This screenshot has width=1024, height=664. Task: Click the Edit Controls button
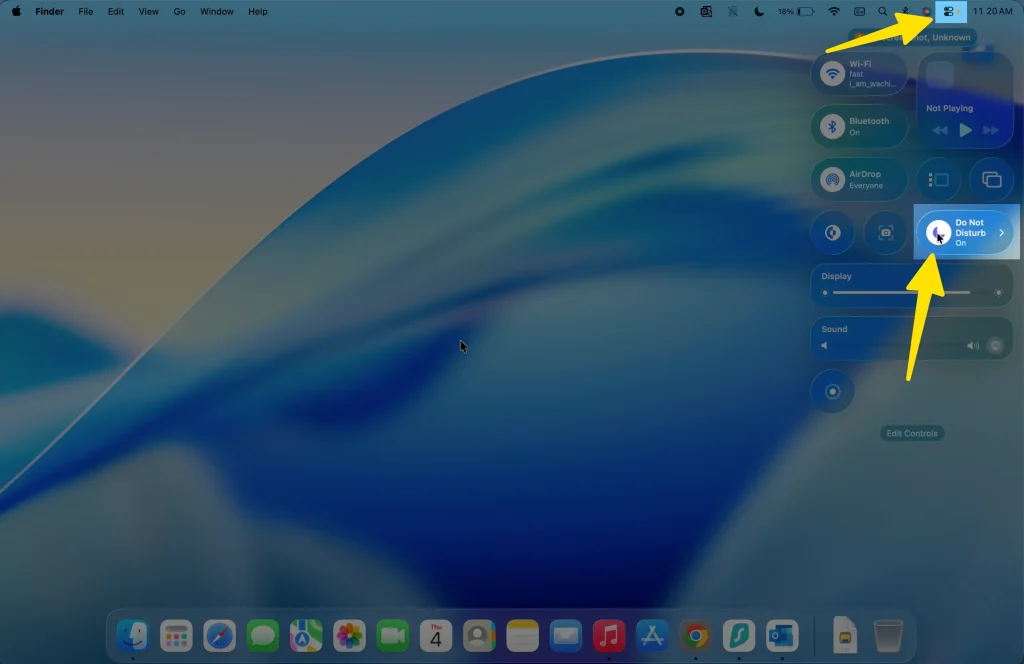pyautogui.click(x=912, y=433)
